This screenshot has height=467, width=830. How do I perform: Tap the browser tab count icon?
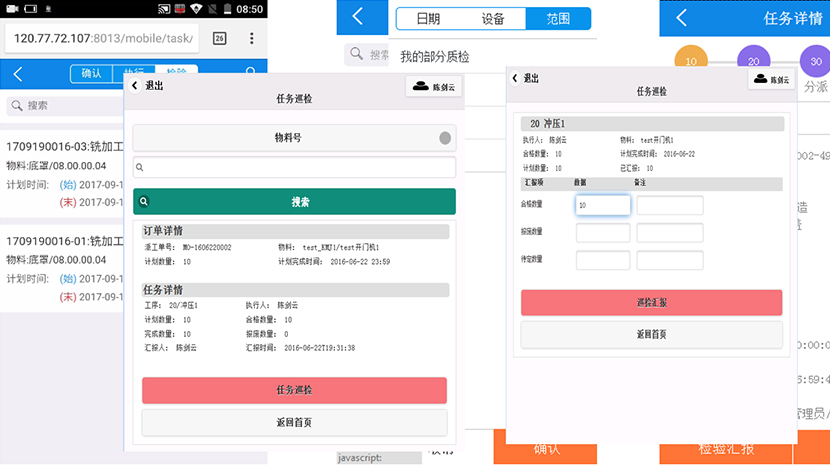[219, 38]
